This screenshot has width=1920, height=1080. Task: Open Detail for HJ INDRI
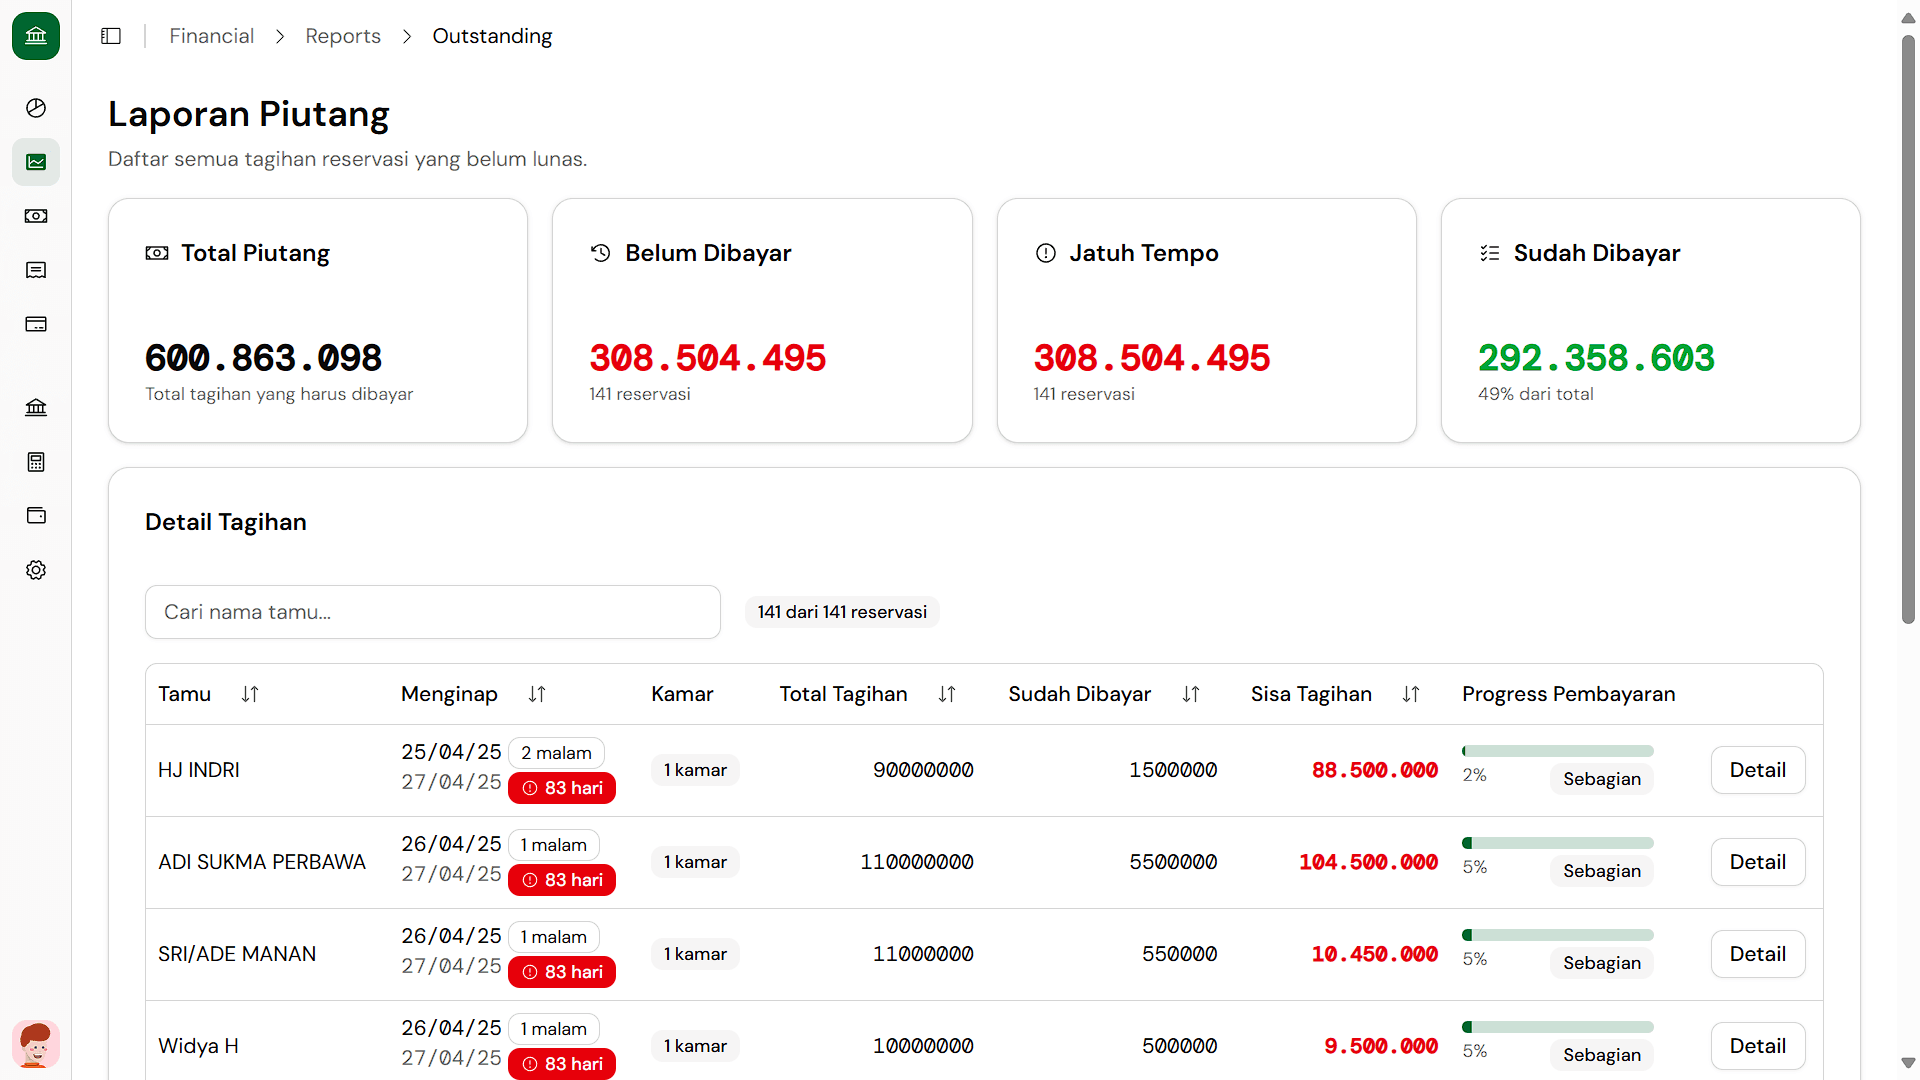click(1757, 770)
